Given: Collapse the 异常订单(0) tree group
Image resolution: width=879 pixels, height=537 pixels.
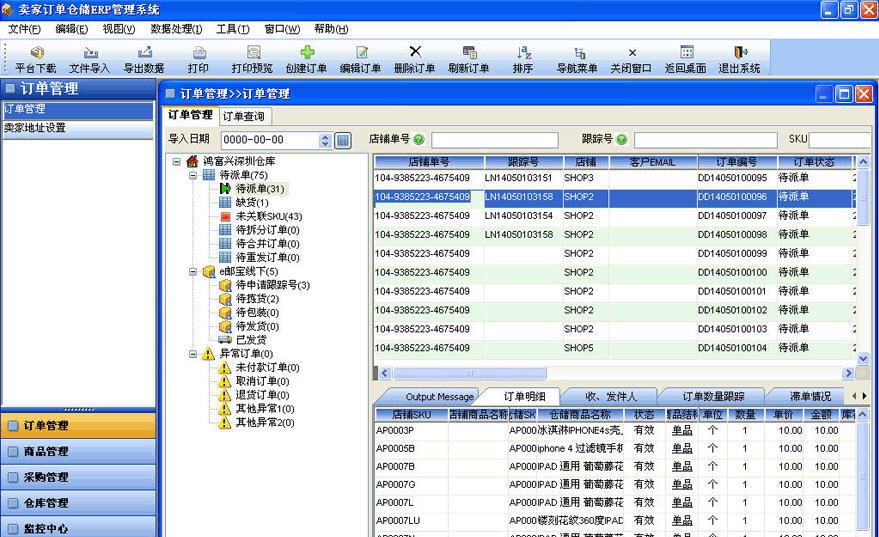Looking at the screenshot, I should point(193,354).
